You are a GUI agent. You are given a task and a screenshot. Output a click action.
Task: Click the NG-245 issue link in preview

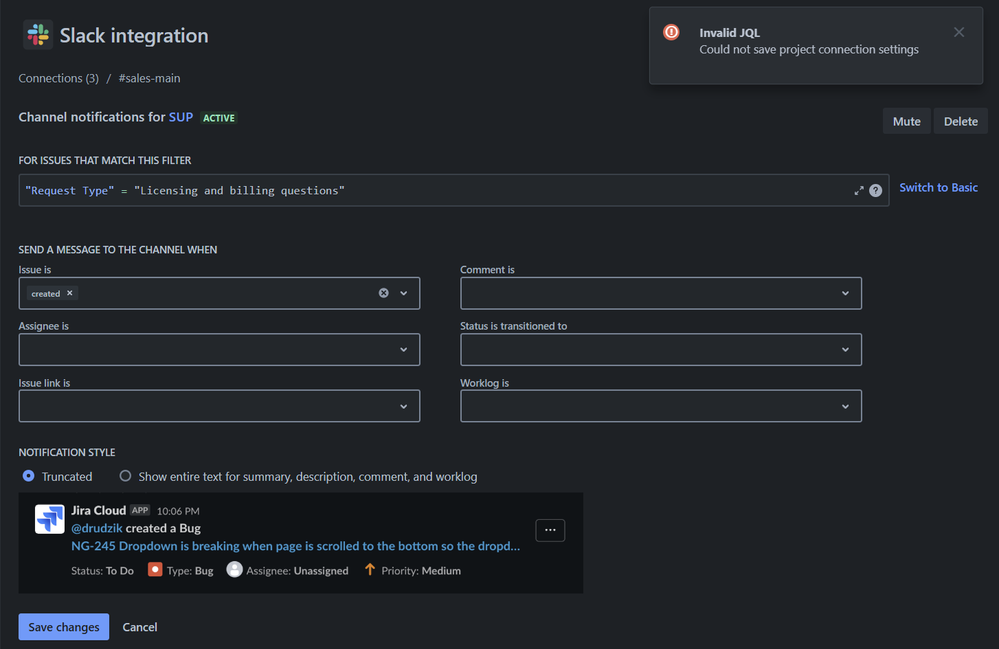pos(296,546)
